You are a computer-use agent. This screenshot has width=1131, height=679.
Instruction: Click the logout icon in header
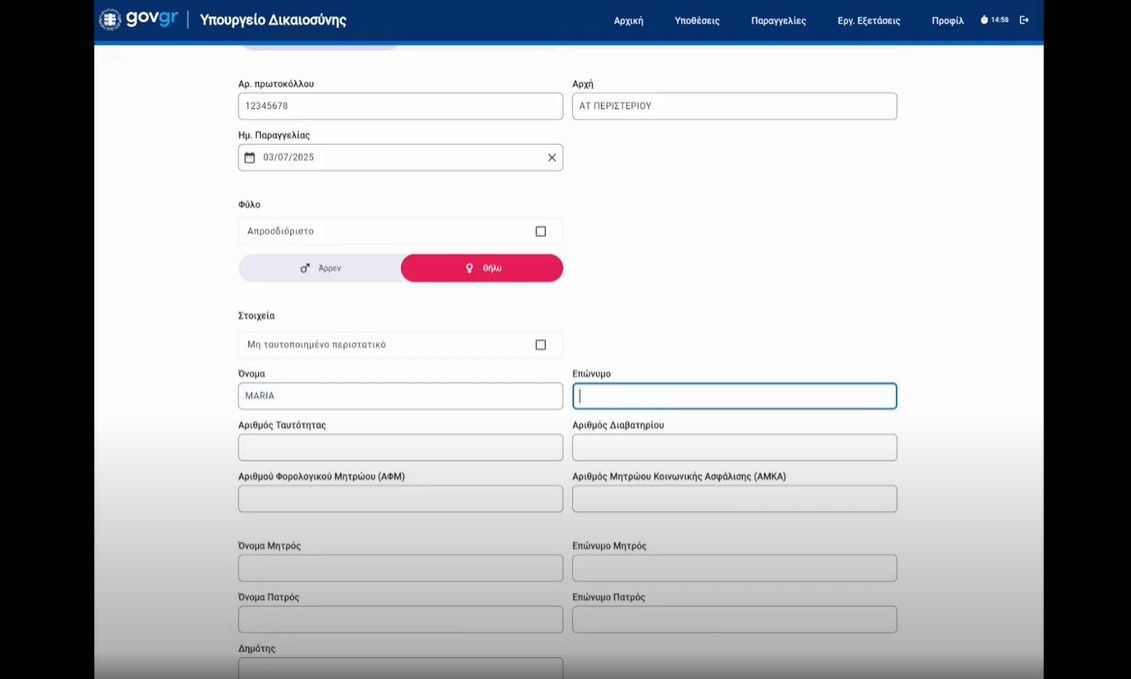tap(1024, 20)
